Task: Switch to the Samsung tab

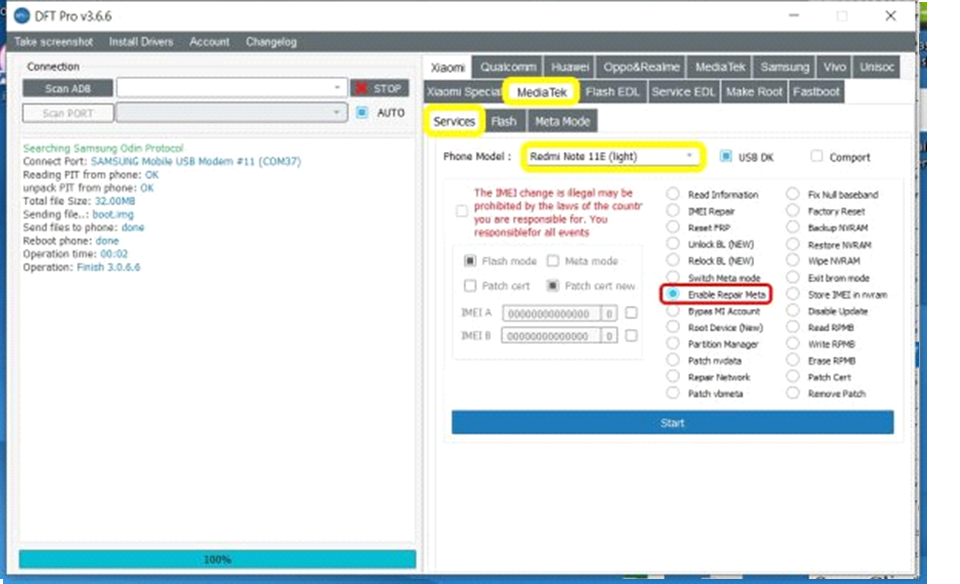Action: click(x=785, y=67)
